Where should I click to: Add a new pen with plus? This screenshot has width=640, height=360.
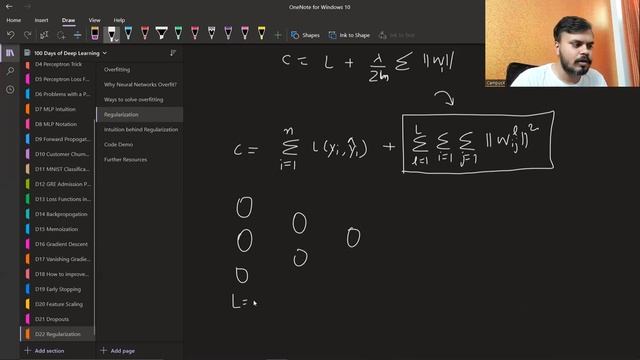(278, 36)
